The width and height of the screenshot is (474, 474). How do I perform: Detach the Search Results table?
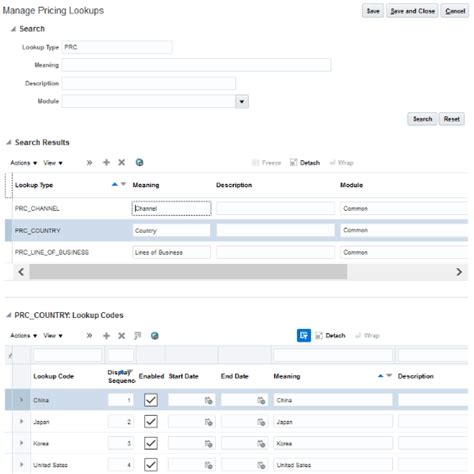click(x=305, y=163)
